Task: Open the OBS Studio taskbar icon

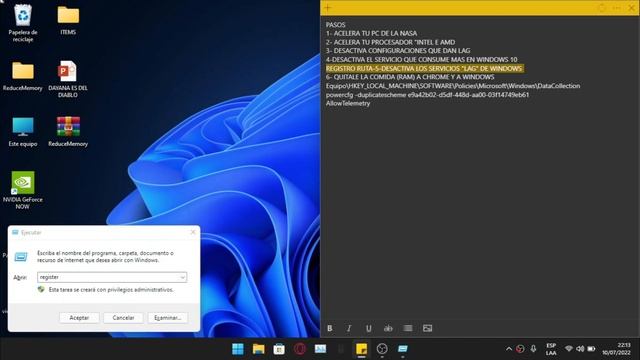Action: click(x=382, y=349)
